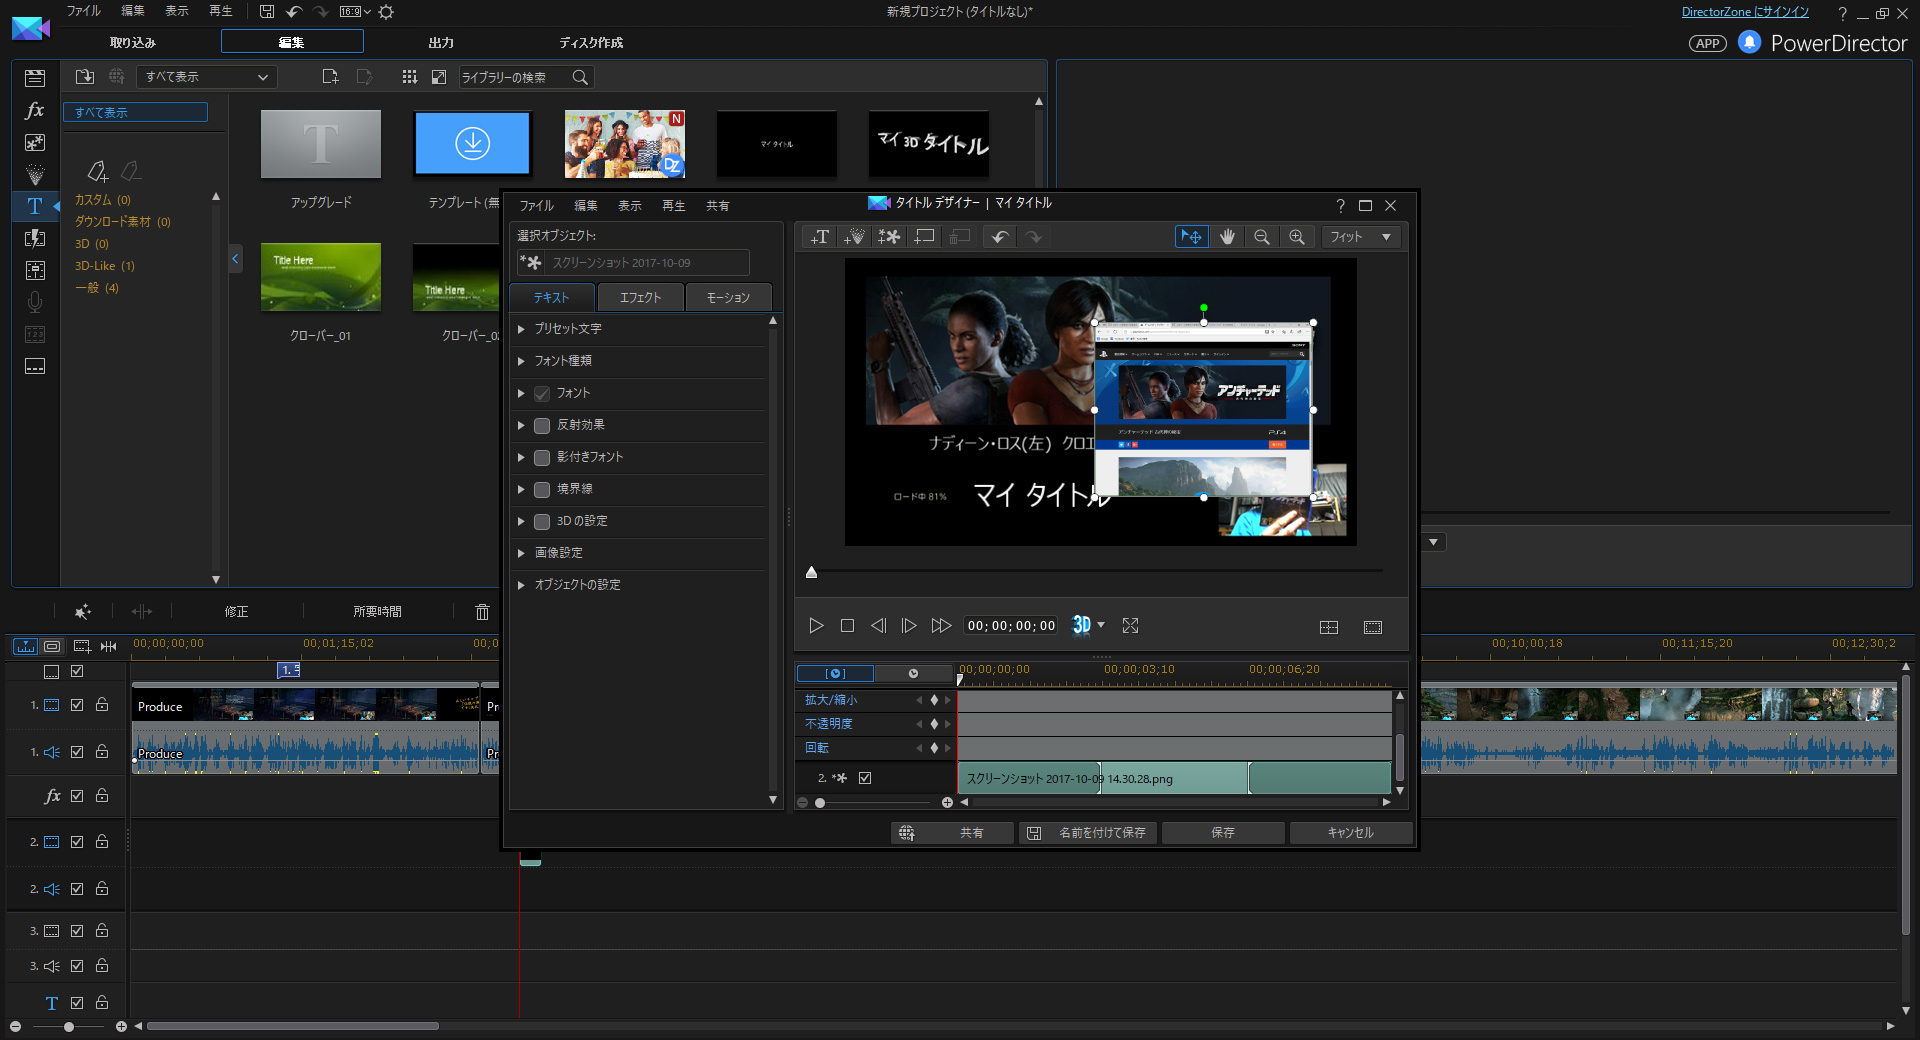The width and height of the screenshot is (1920, 1040).
Task: Click the insert particle icon in Title Designer toolbar
Action: [x=854, y=237]
